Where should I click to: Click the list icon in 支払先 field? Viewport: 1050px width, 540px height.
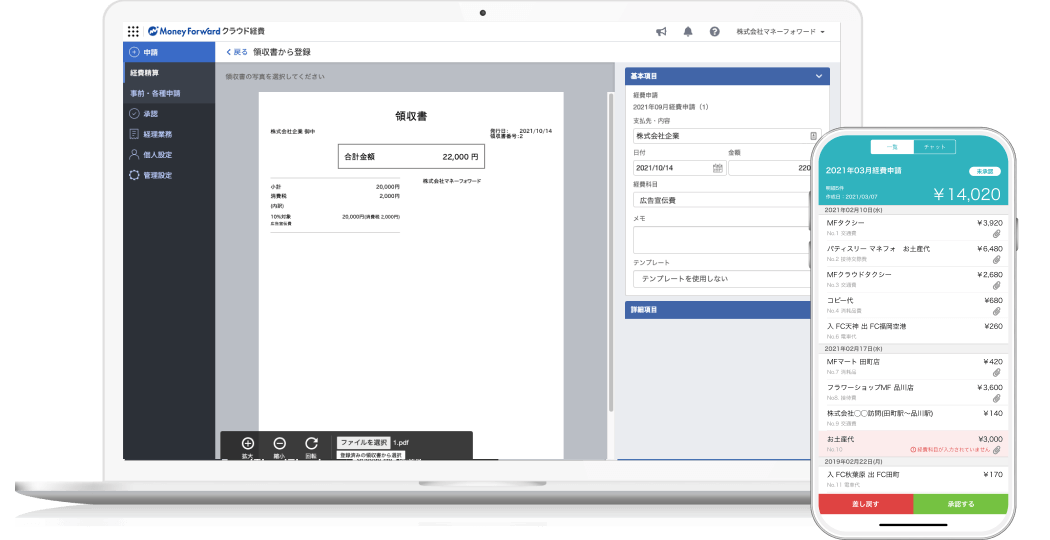pyautogui.click(x=814, y=136)
